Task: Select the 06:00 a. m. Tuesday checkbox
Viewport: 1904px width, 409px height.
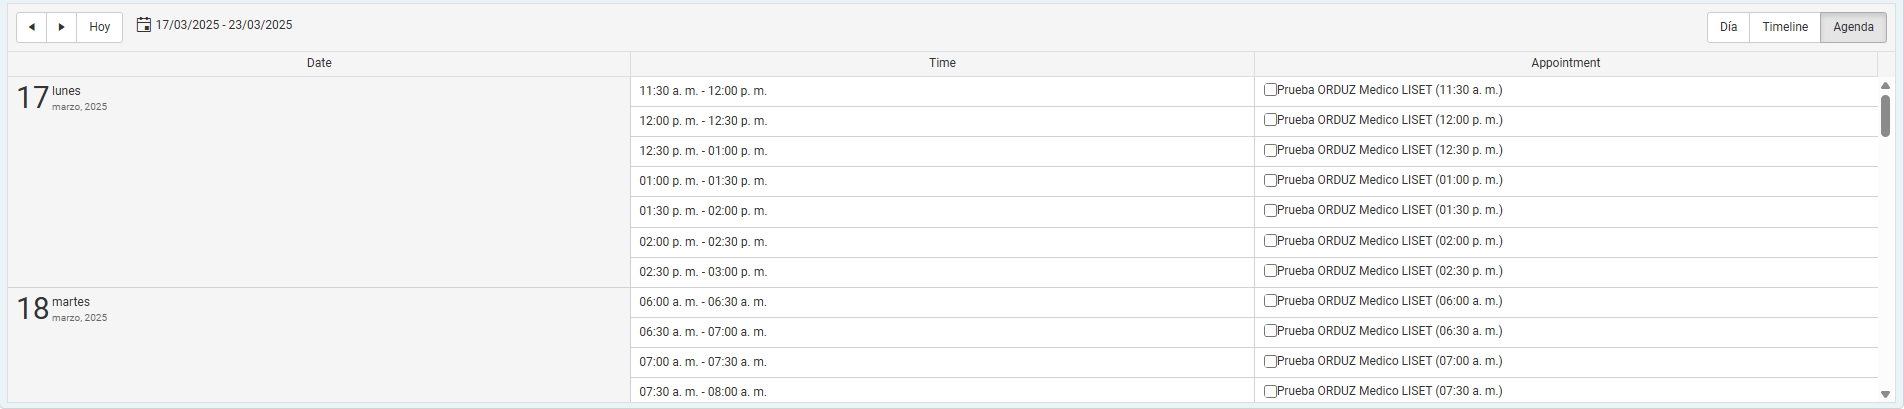Action: 1270,301
